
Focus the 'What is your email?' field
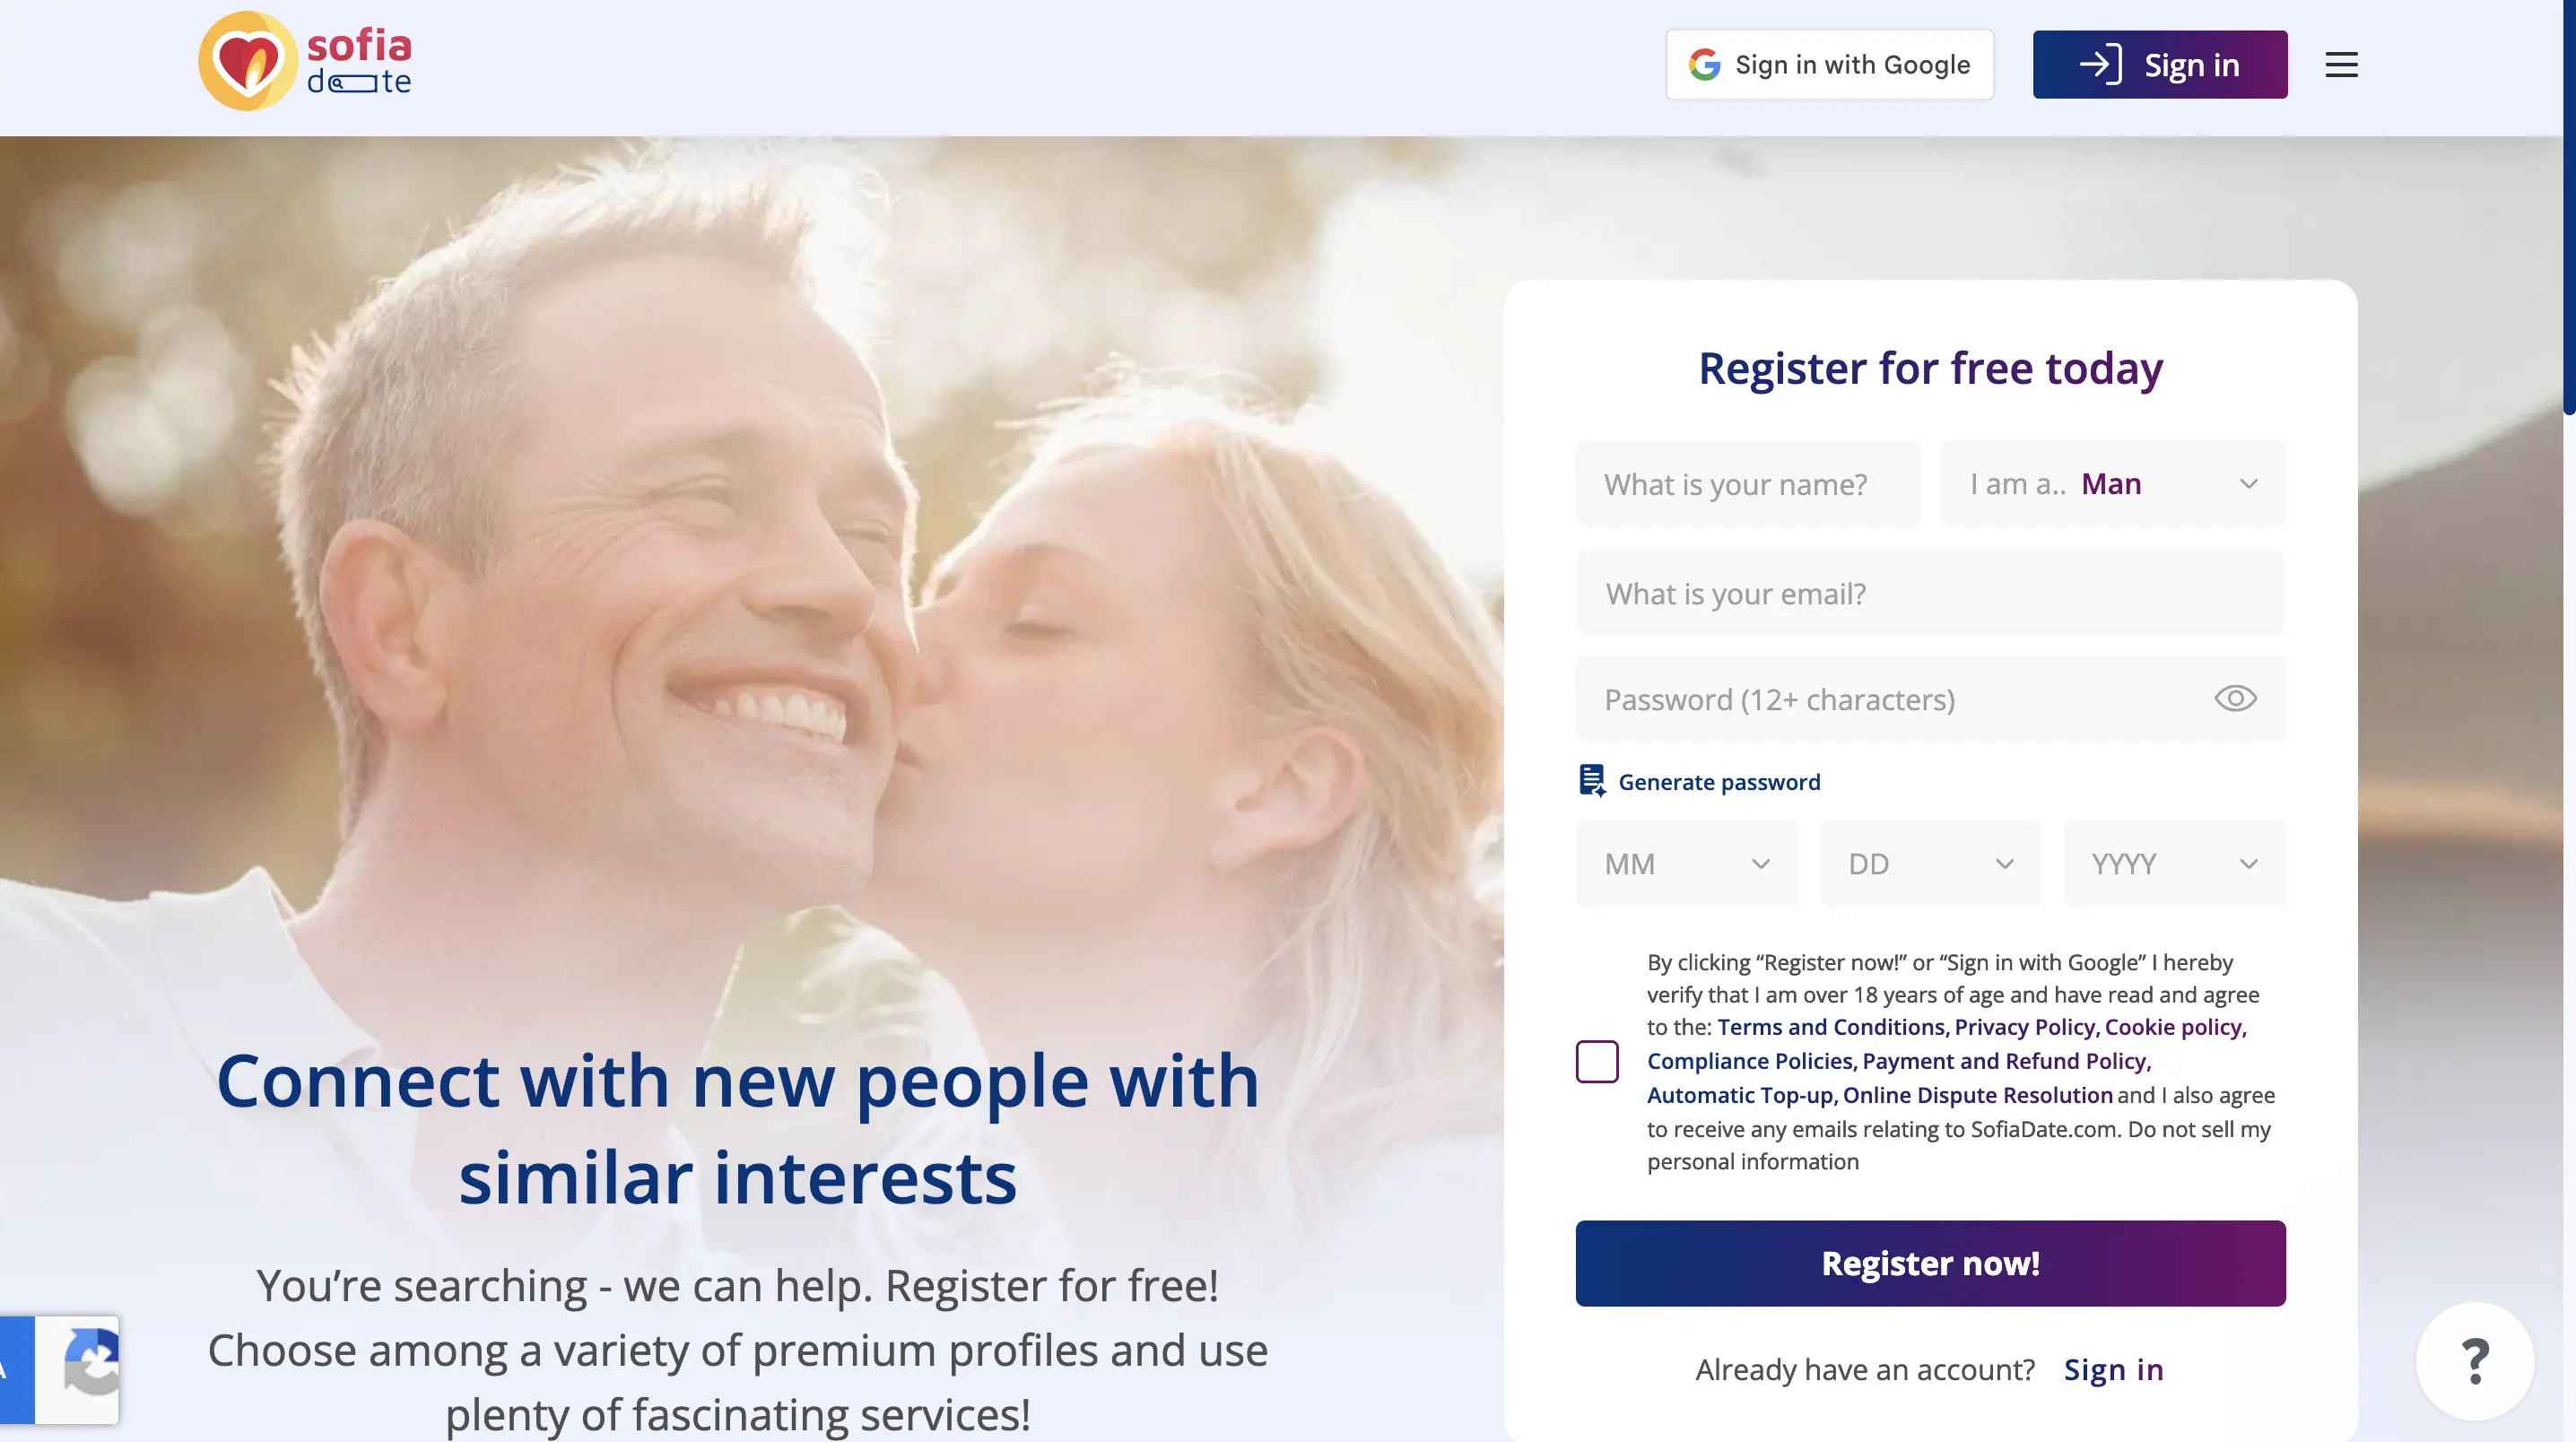[1930, 593]
